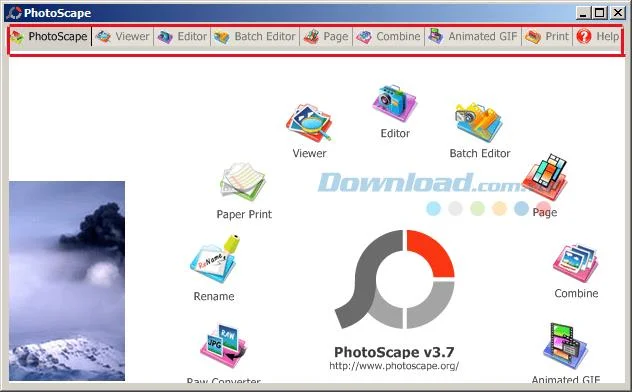Maximize the PhotoScape window
Image resolution: width=632 pixels, height=392 pixels.
point(599,13)
